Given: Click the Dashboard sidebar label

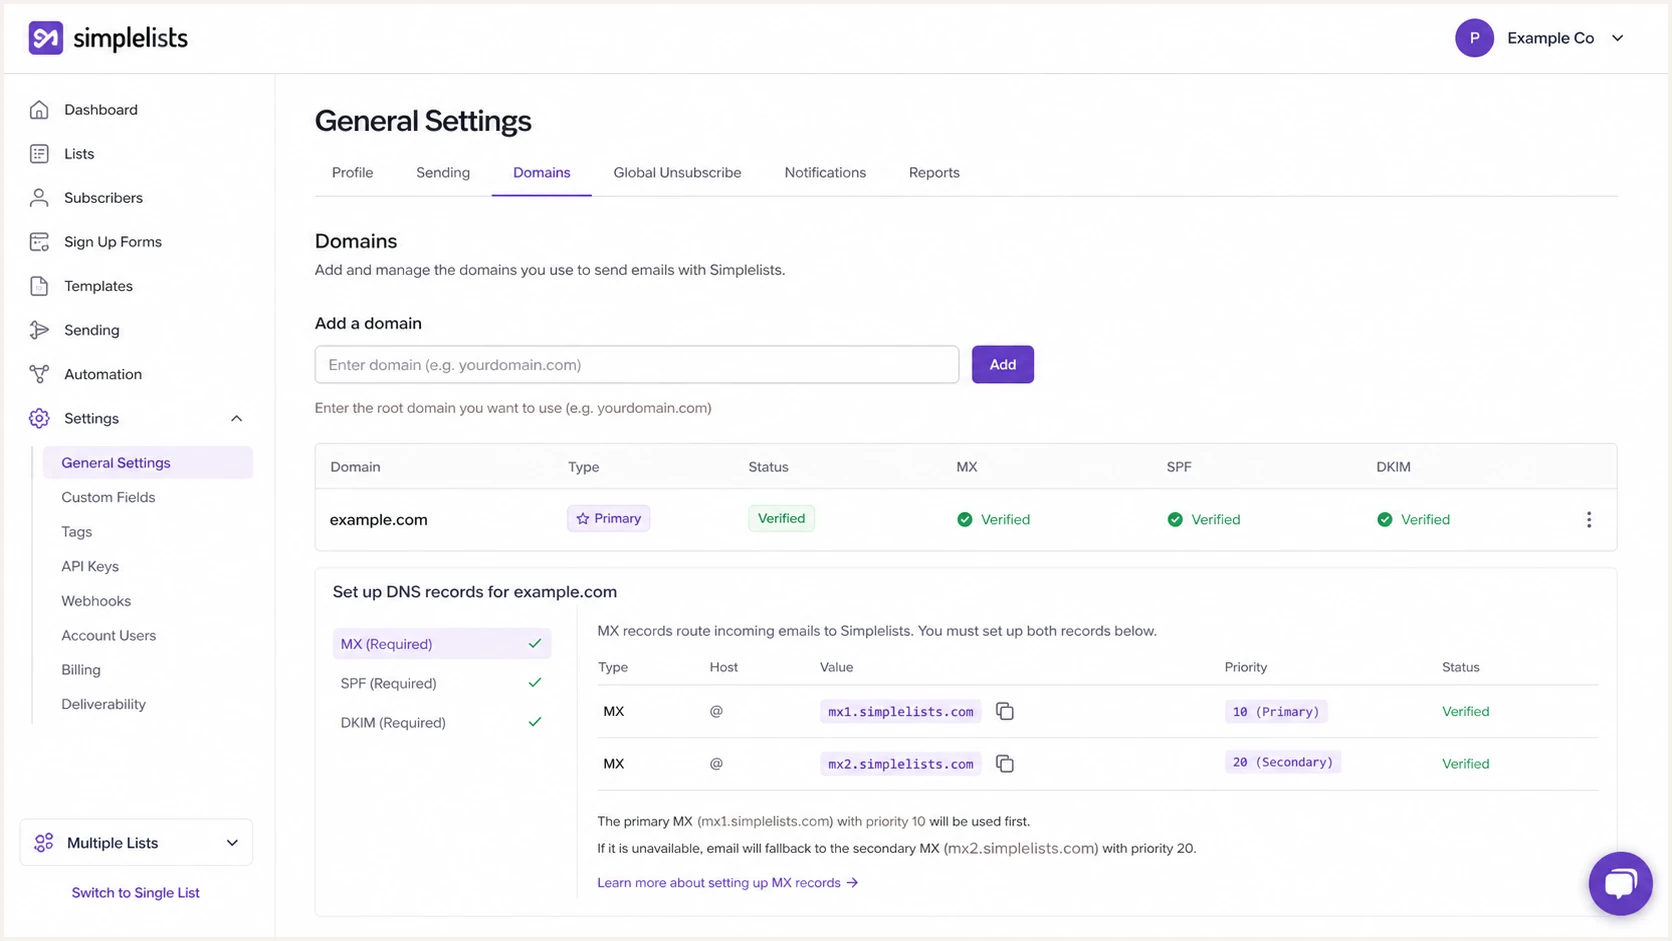Looking at the screenshot, I should pyautogui.click(x=101, y=110).
